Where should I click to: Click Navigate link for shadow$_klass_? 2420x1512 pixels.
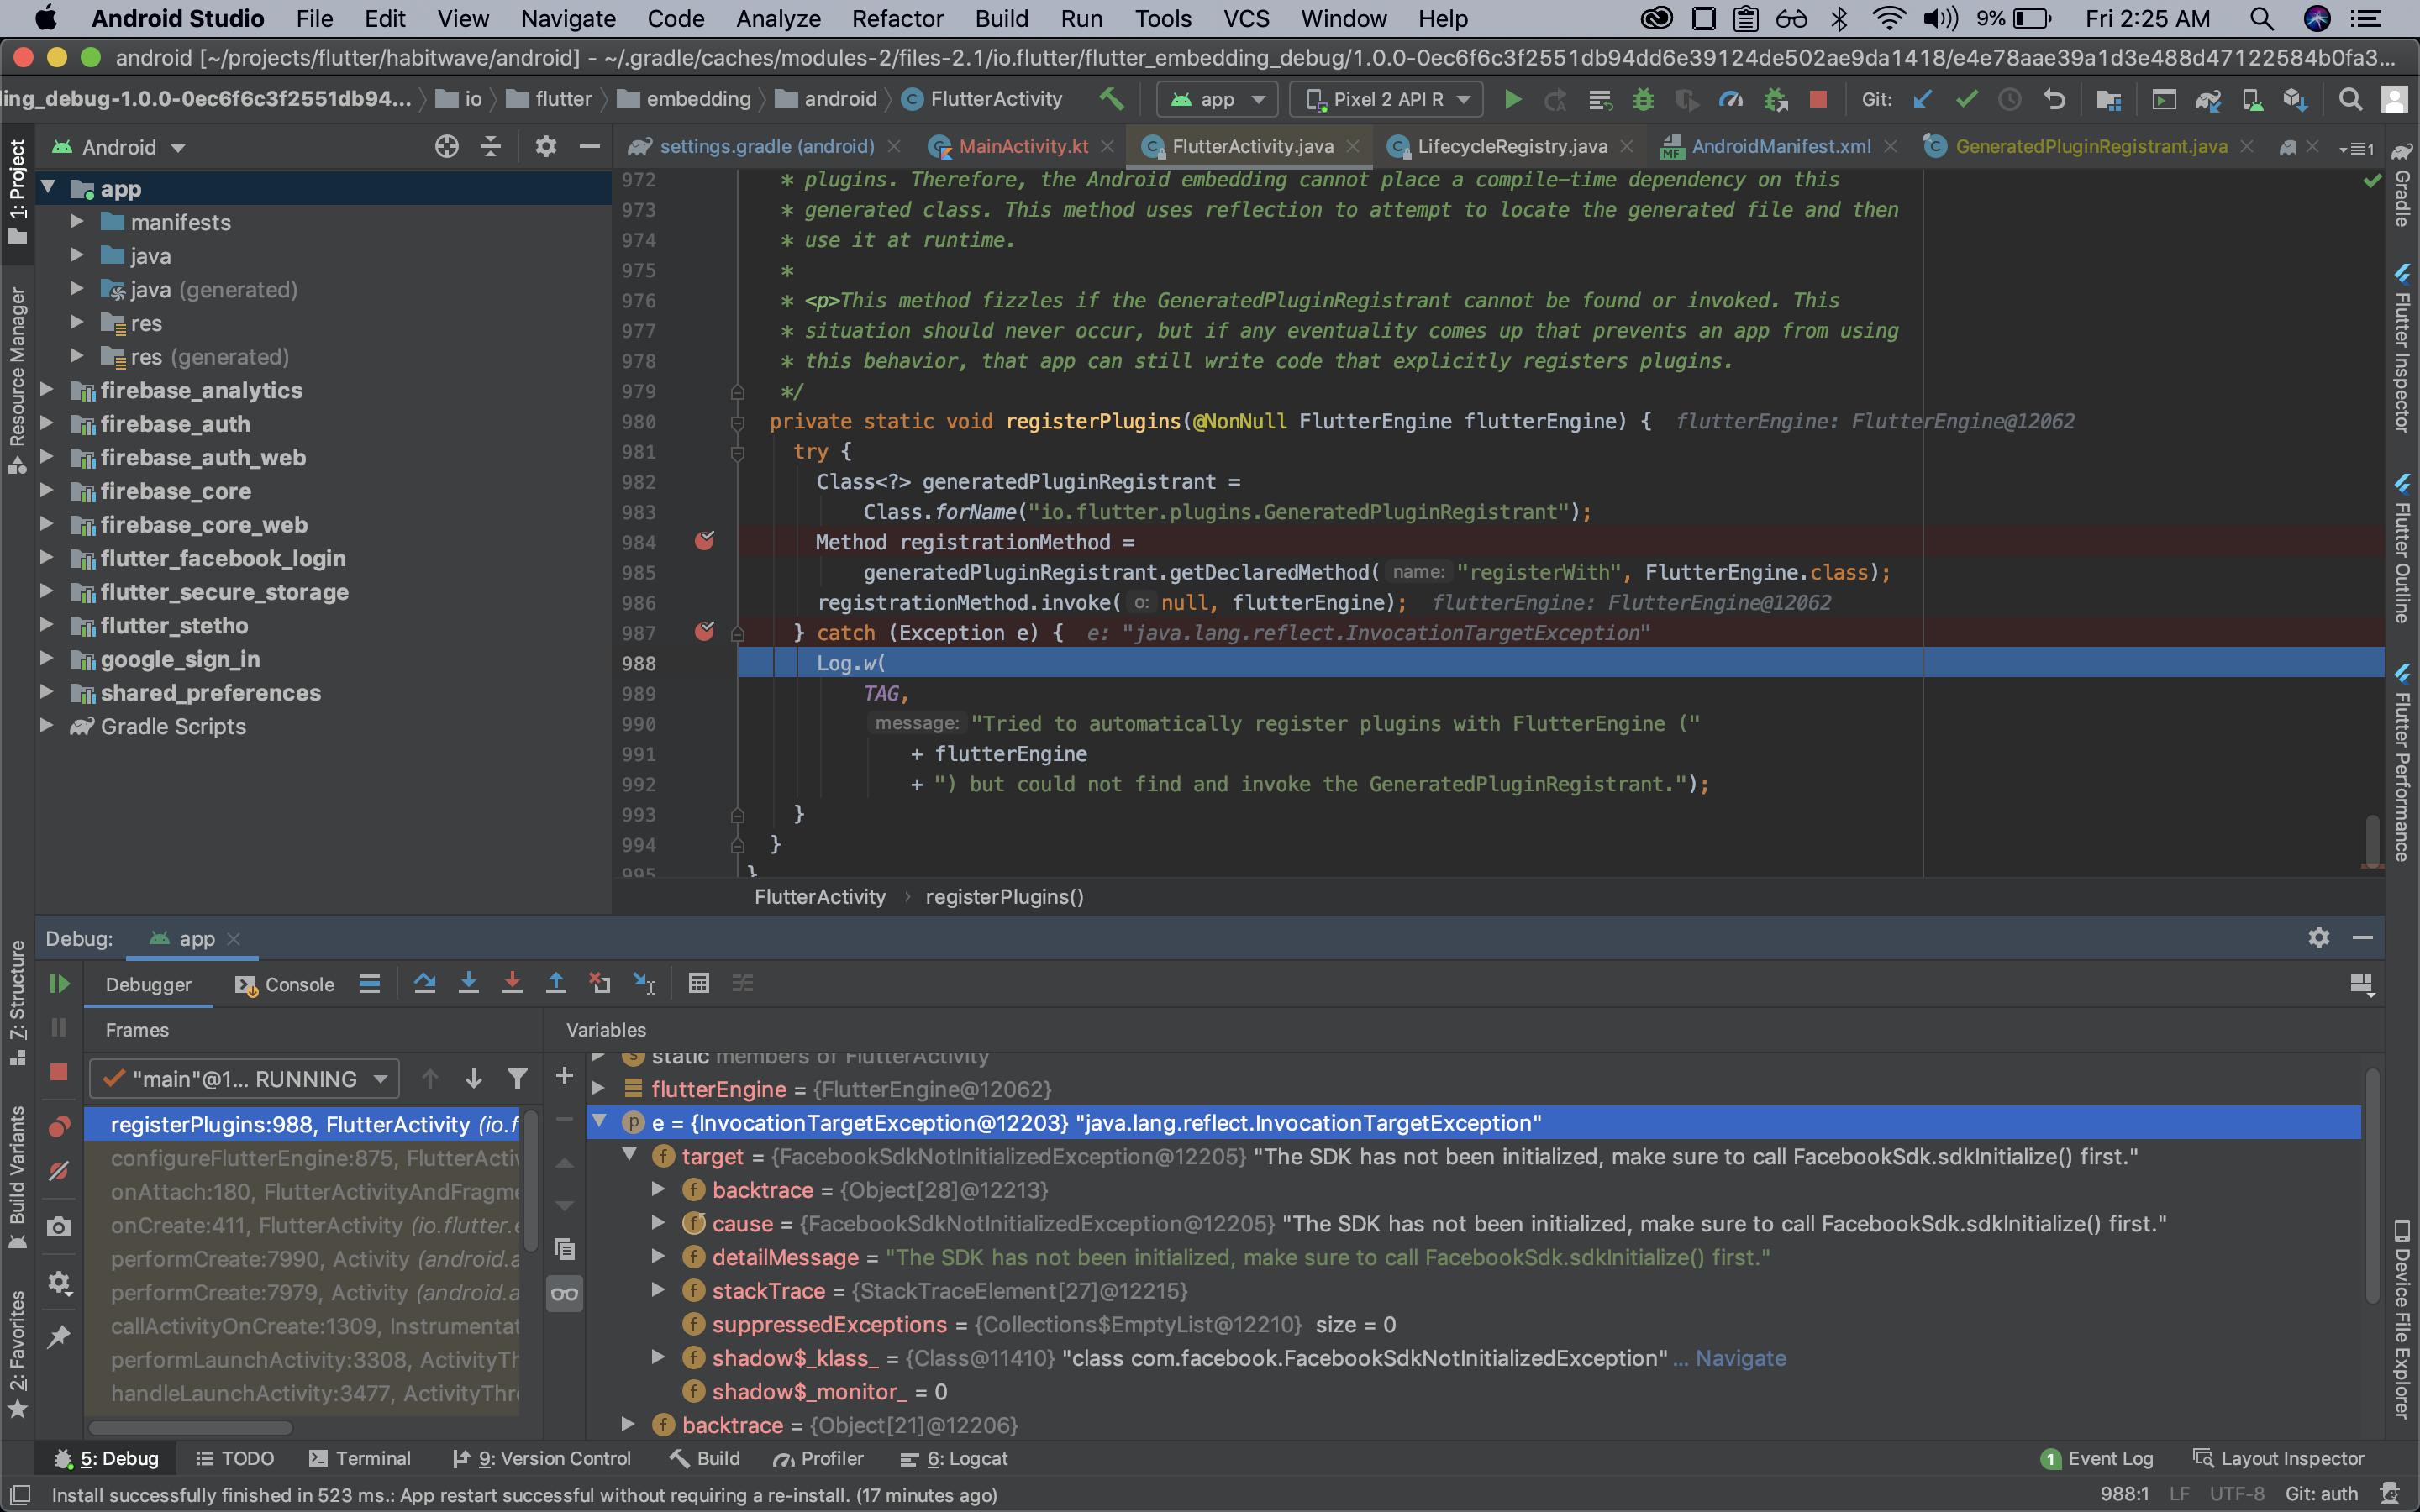(x=1740, y=1358)
